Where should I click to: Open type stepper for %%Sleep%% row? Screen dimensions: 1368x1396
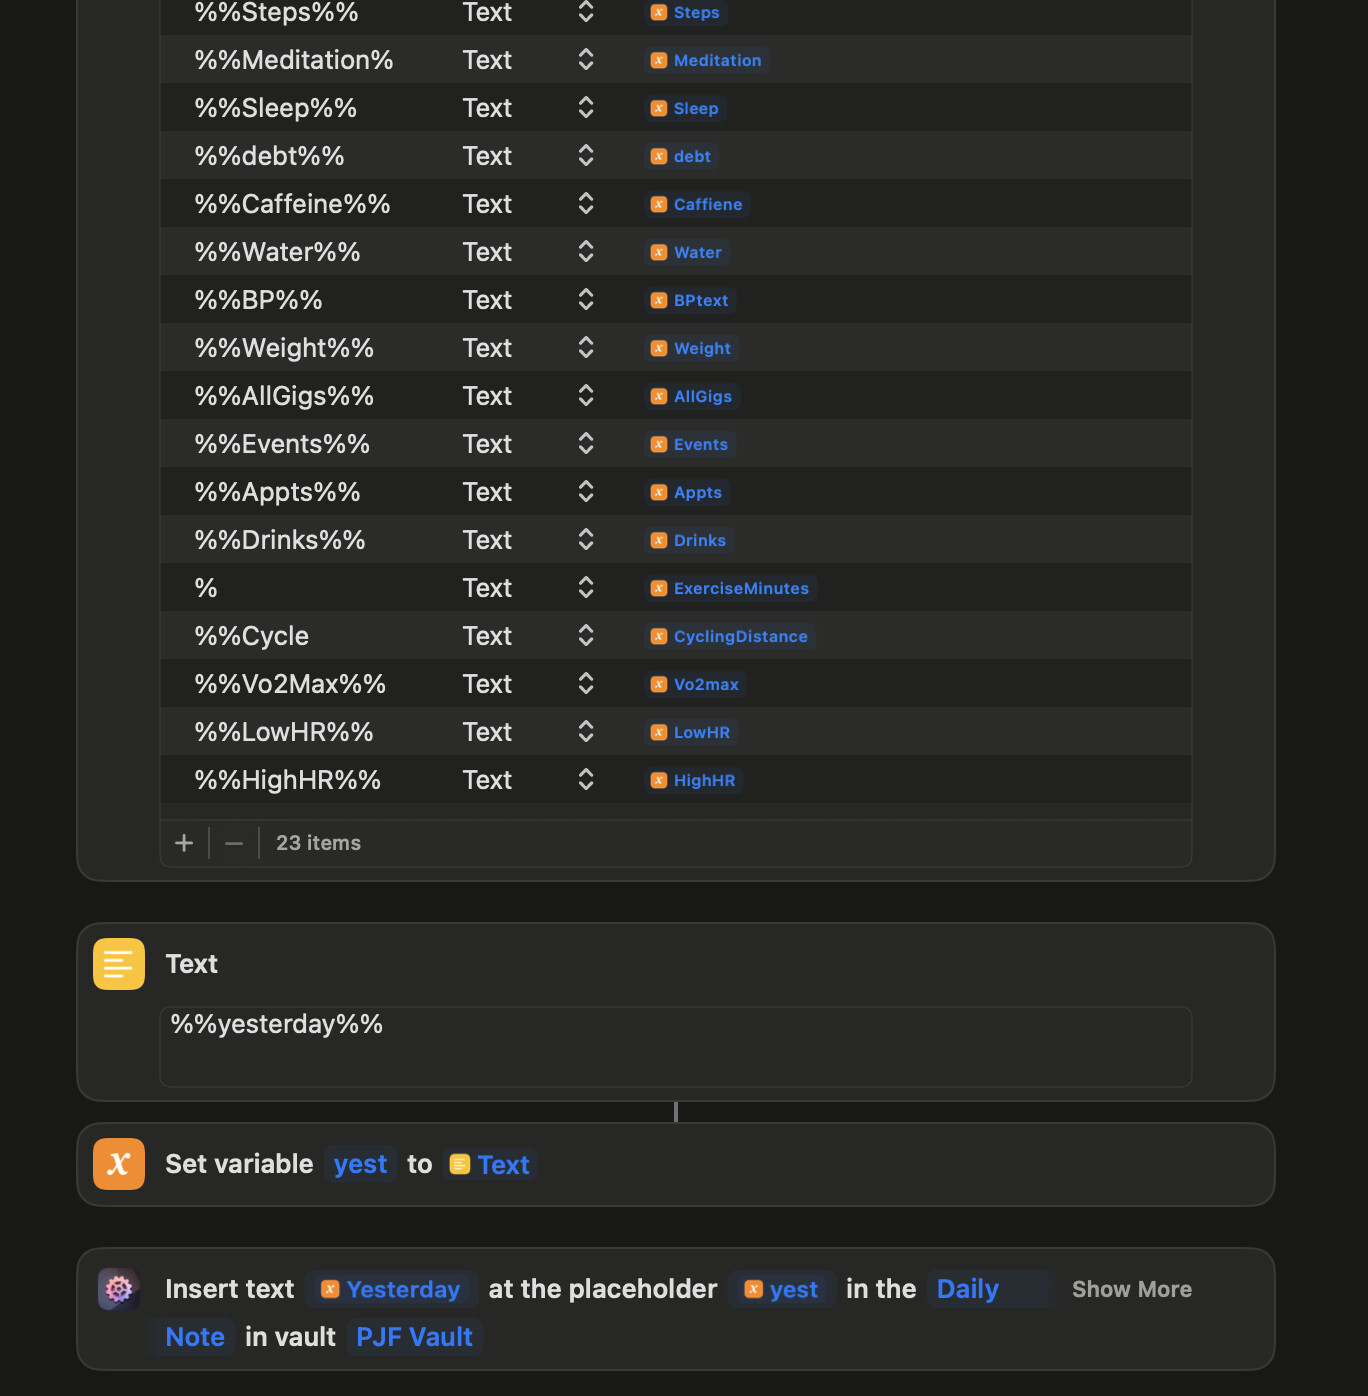click(586, 108)
